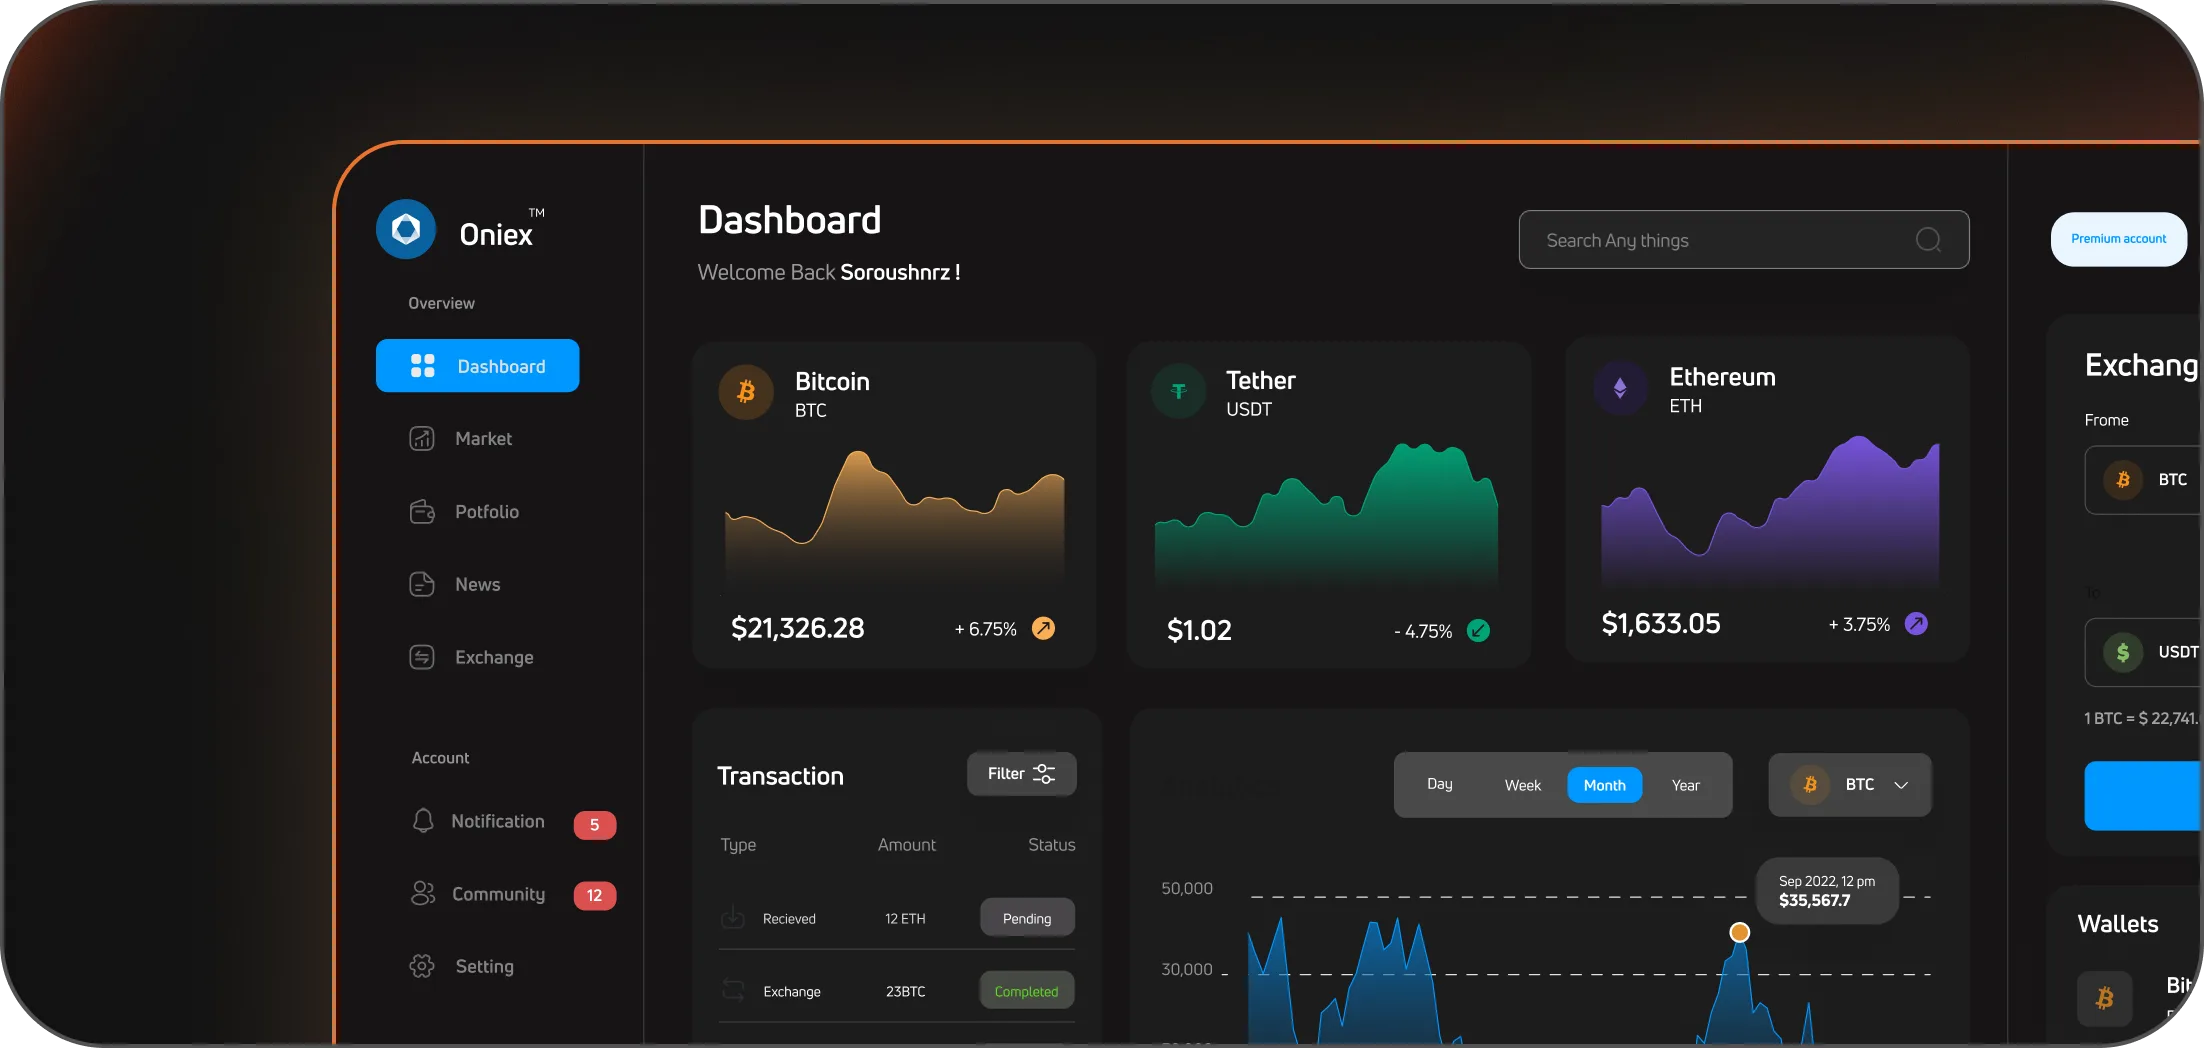This screenshot has width=2204, height=1048.
Task: Switch to the Dashboard menu item
Action: (477, 366)
